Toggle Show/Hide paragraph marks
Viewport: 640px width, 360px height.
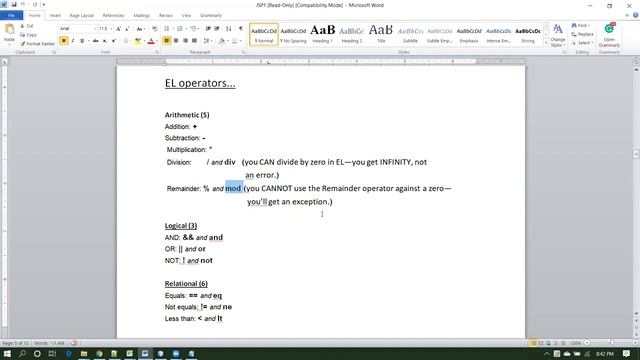240,29
